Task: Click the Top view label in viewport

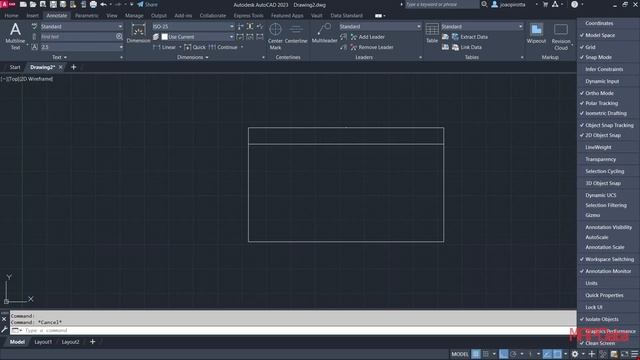Action: [13, 79]
